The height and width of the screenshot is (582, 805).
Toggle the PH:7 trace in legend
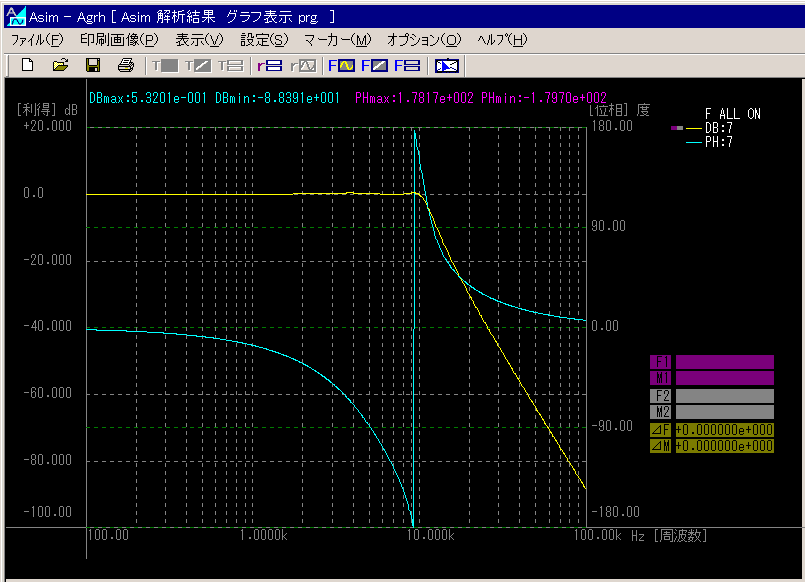coord(718,142)
